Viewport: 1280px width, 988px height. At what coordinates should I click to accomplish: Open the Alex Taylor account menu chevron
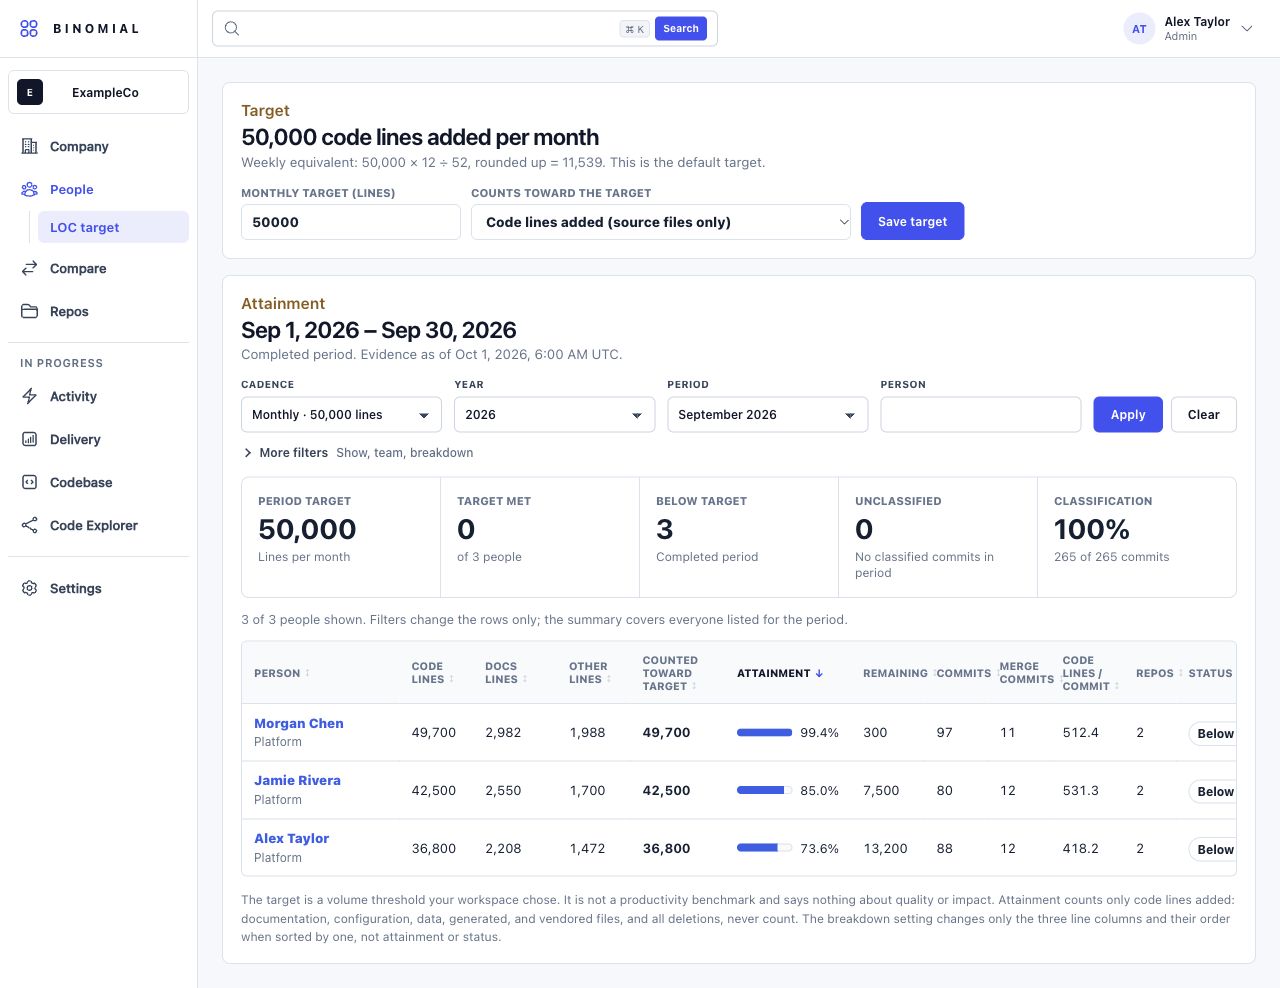1247,29
